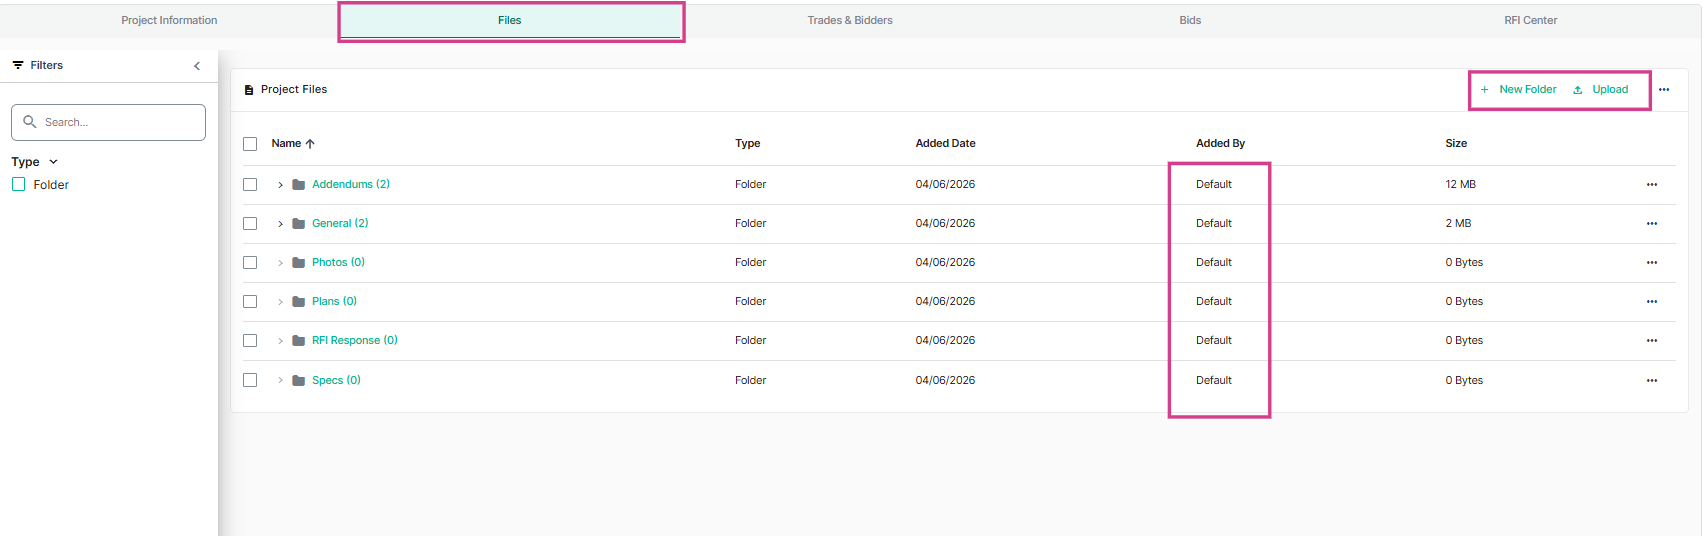
Task: Select the Specs row checkbox
Action: pyautogui.click(x=250, y=380)
